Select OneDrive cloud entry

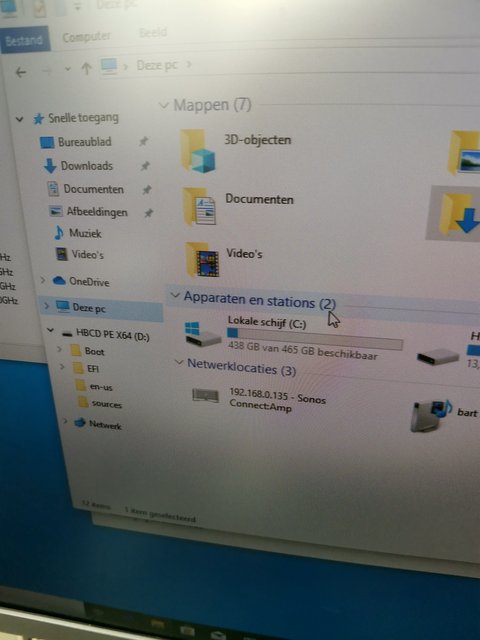coord(81,281)
